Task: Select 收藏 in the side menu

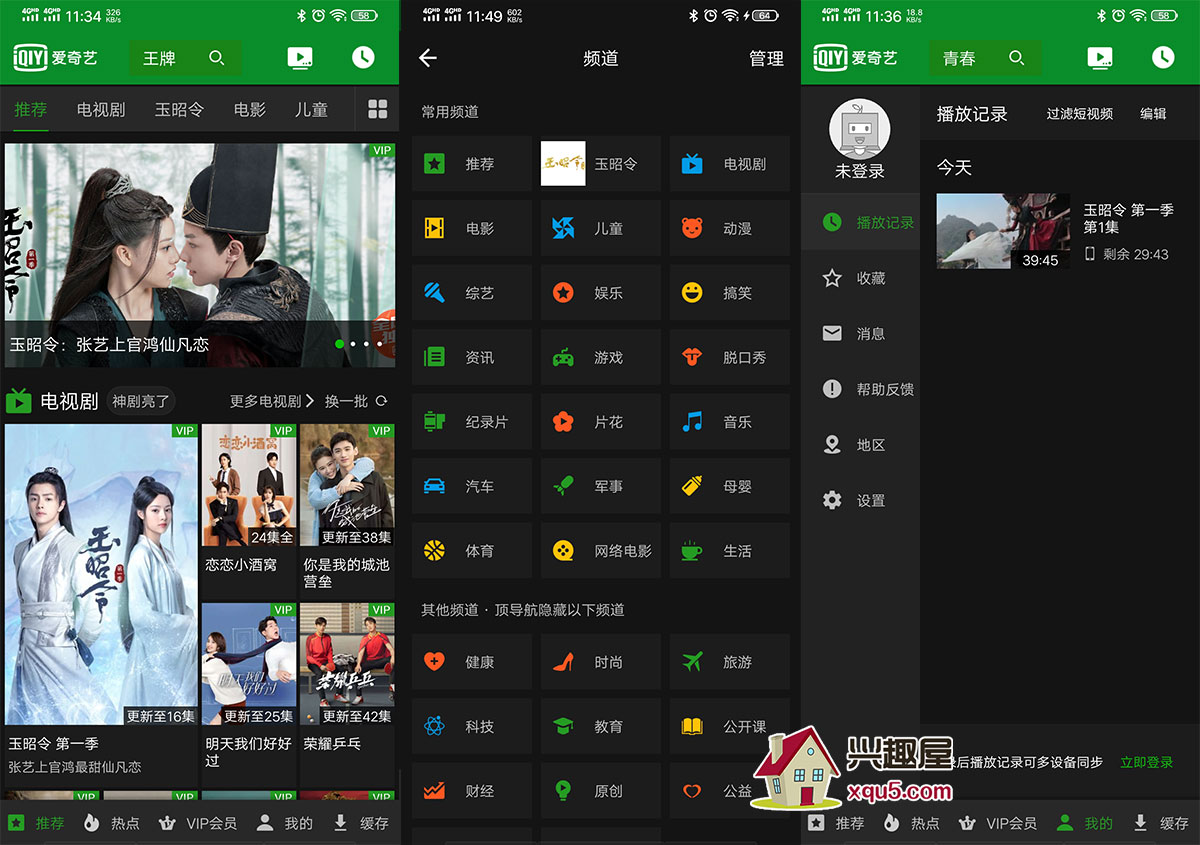Action: click(x=860, y=278)
